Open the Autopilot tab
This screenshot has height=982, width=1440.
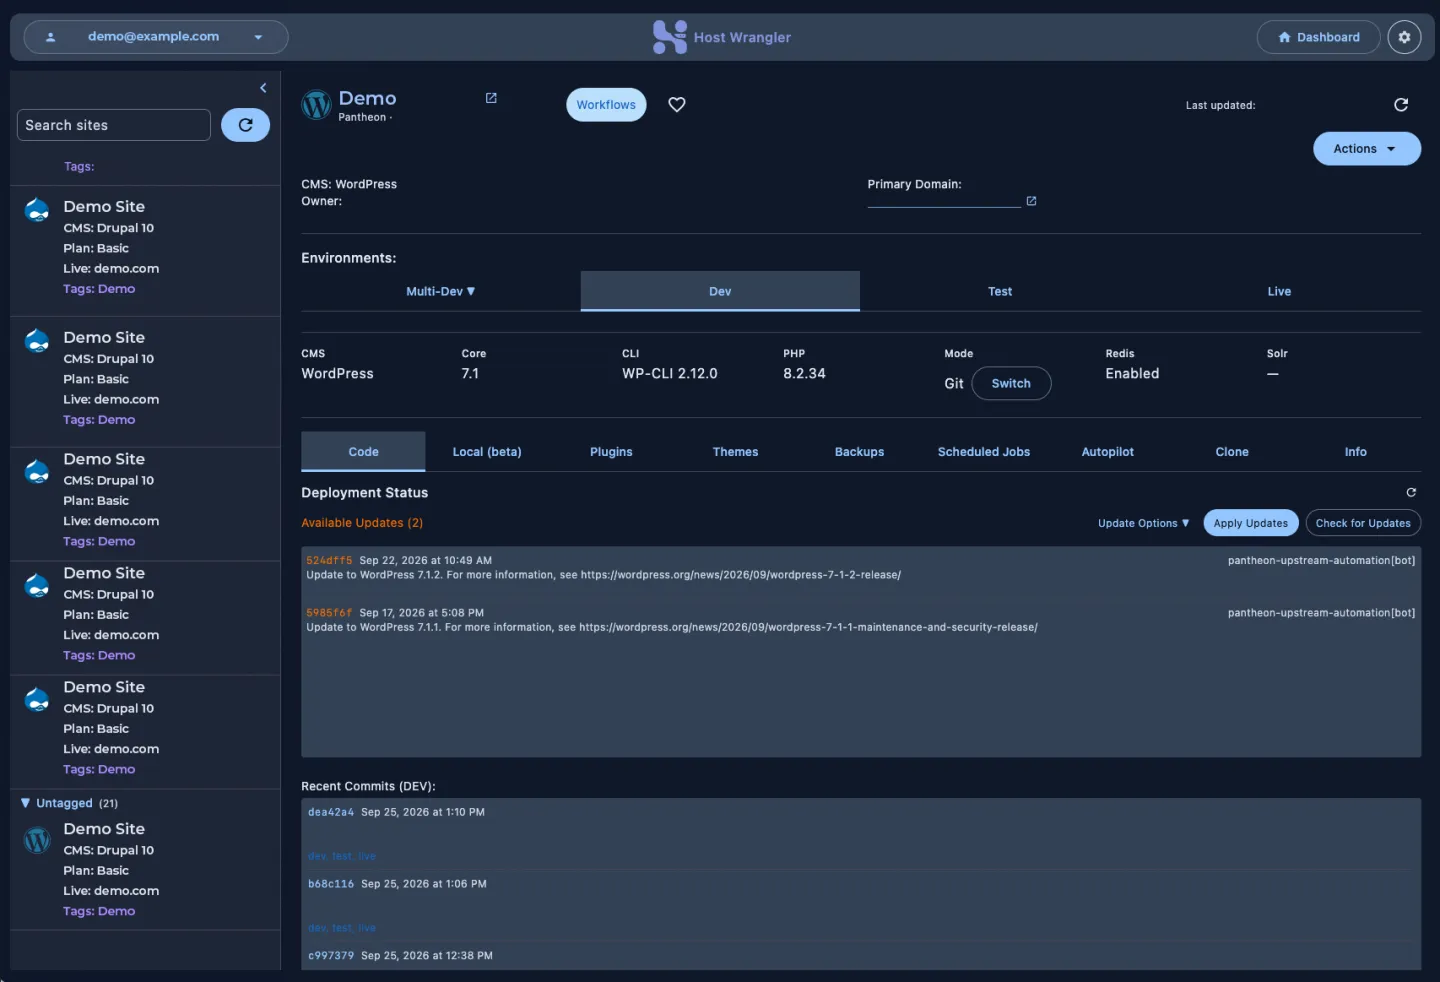point(1108,452)
